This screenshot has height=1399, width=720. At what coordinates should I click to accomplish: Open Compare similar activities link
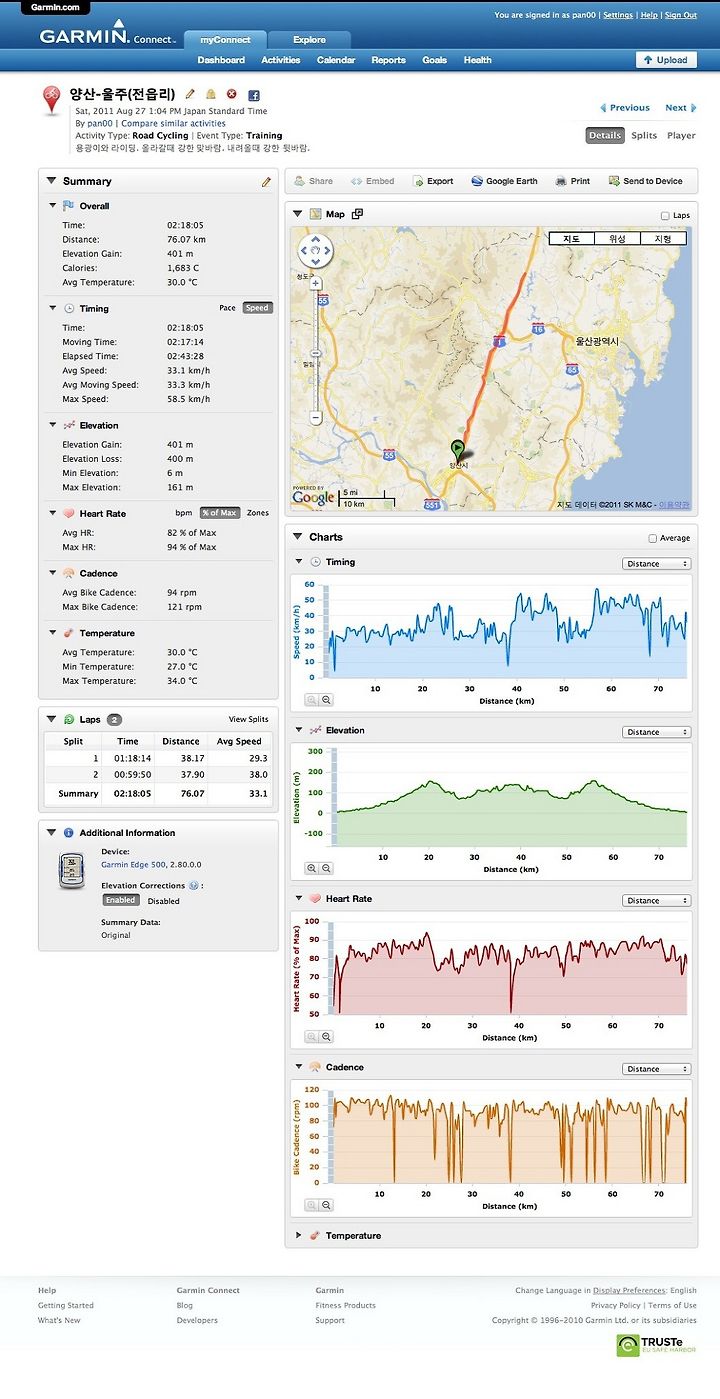(x=174, y=124)
